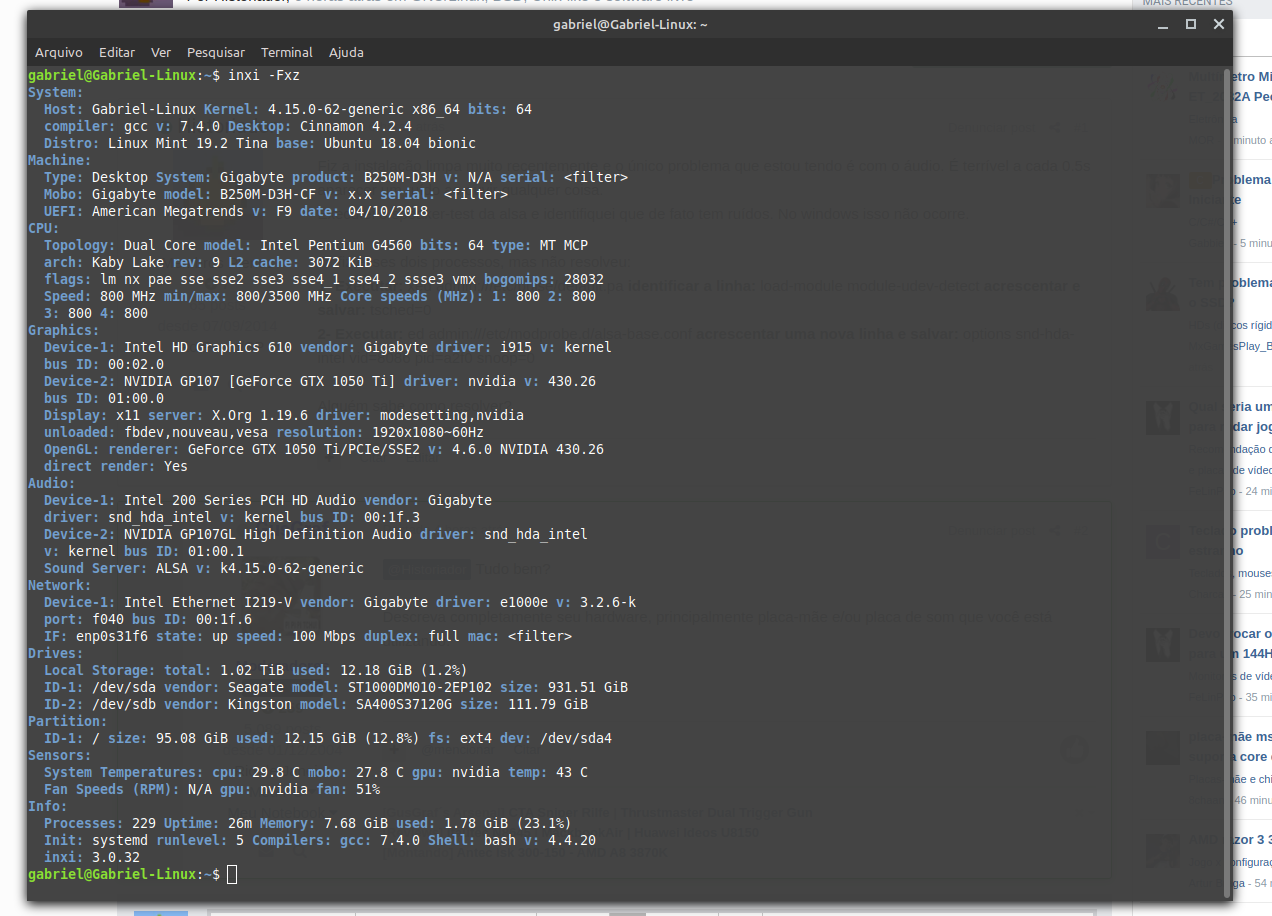Click 'Intel HD Graphics 610' device text
Screen dimensions: 1272x916
pos(208,347)
